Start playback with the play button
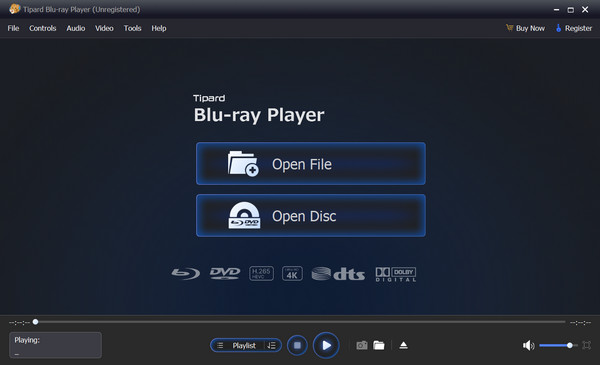This screenshot has width=600, height=365. (326, 345)
